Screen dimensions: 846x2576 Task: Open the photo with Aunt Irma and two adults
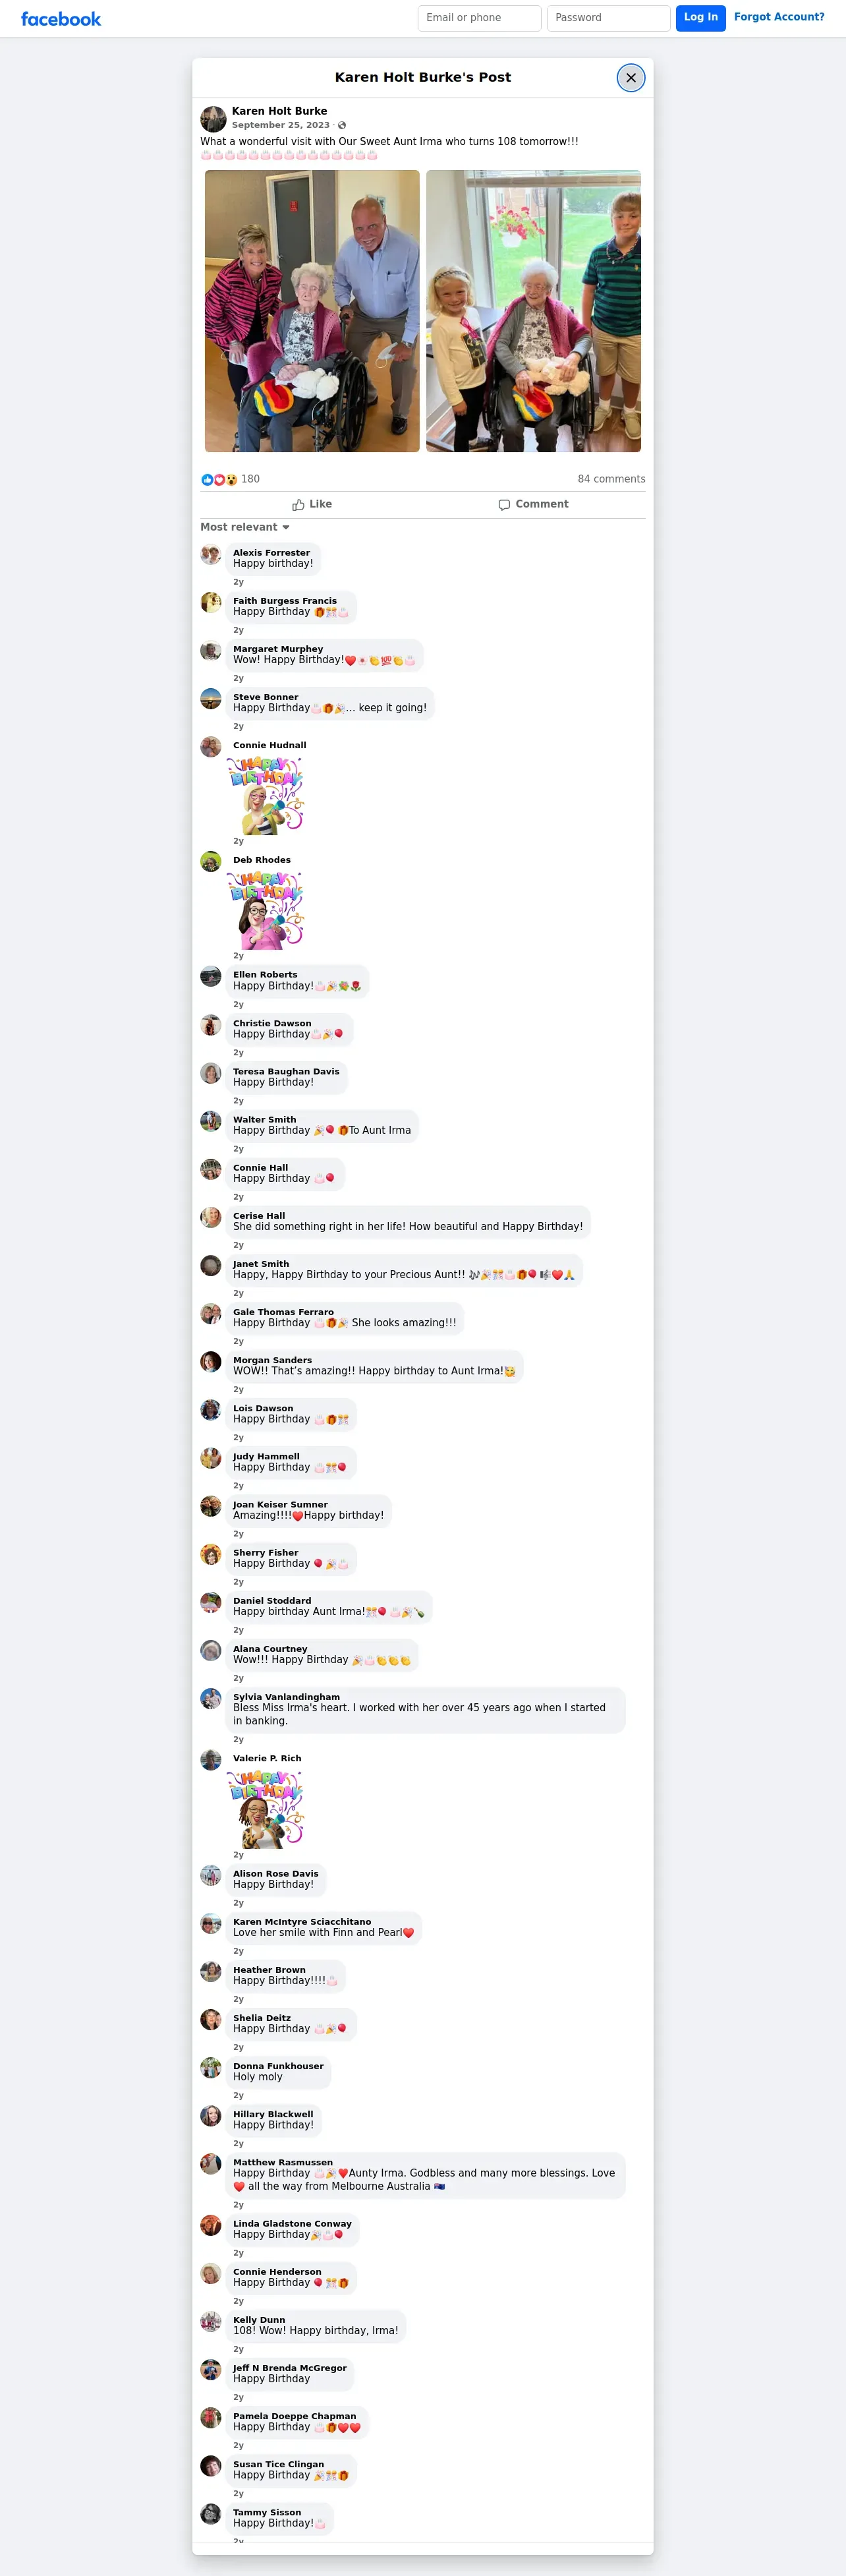[x=312, y=311]
